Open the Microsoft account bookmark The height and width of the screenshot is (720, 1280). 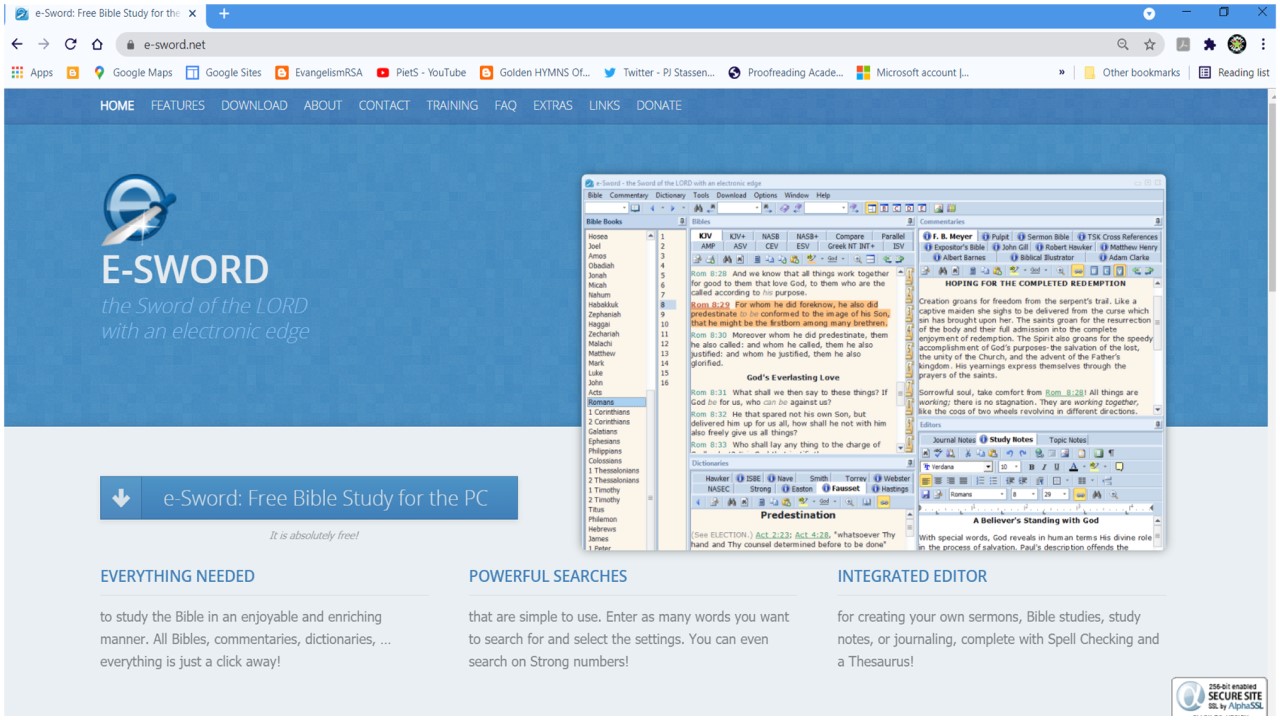tap(913, 72)
